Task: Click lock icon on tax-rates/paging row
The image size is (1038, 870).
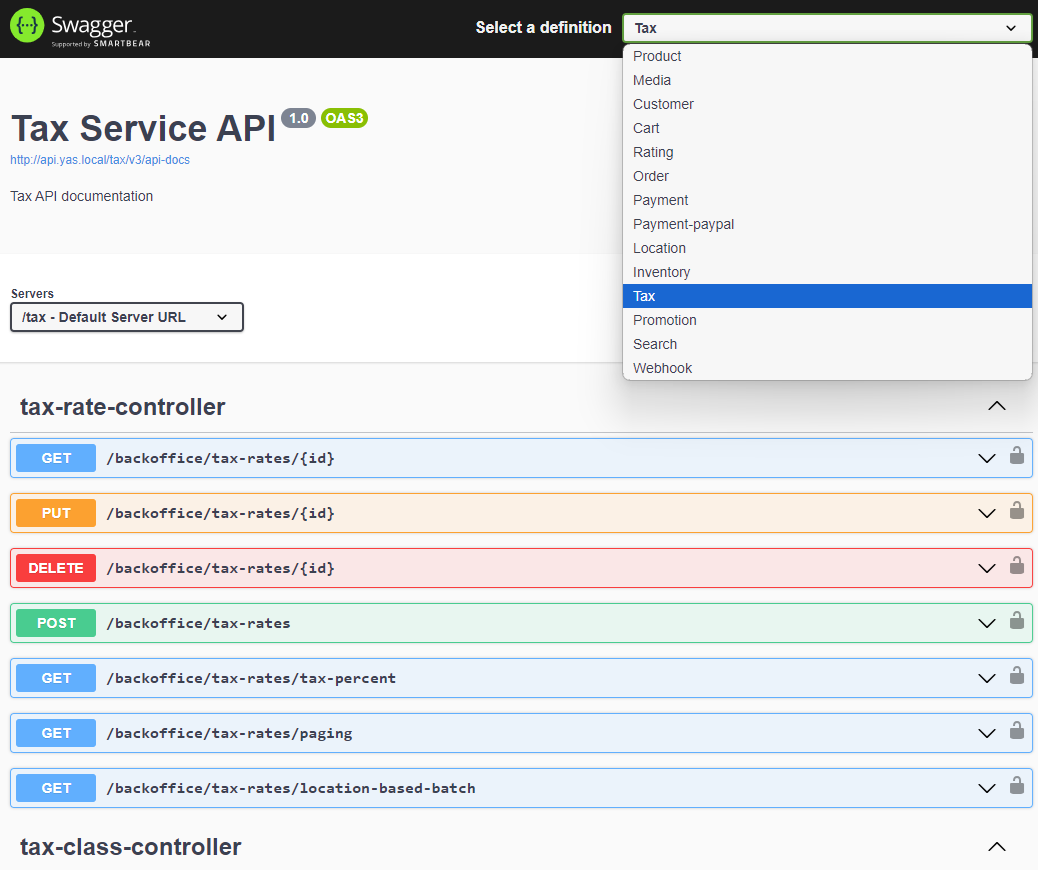Action: (x=1016, y=732)
